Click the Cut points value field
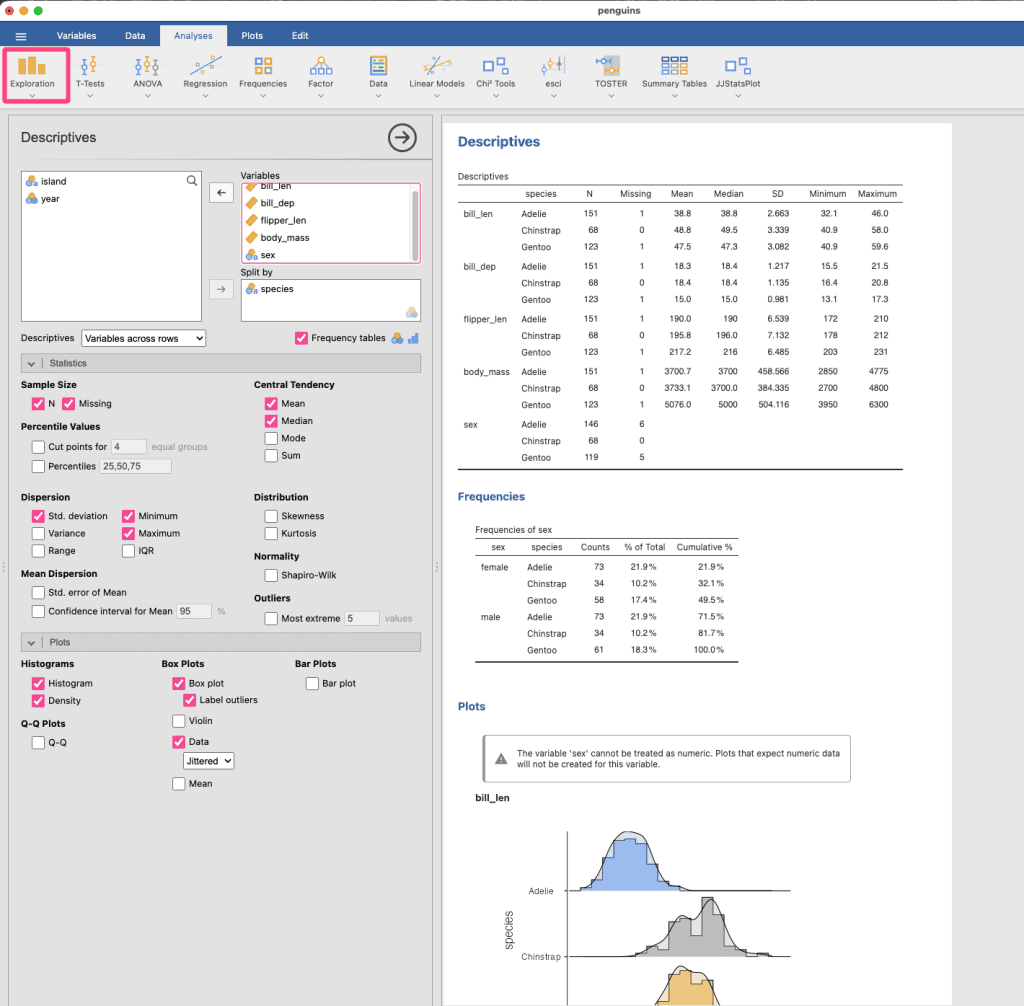This screenshot has height=1006, width=1024. click(x=129, y=447)
